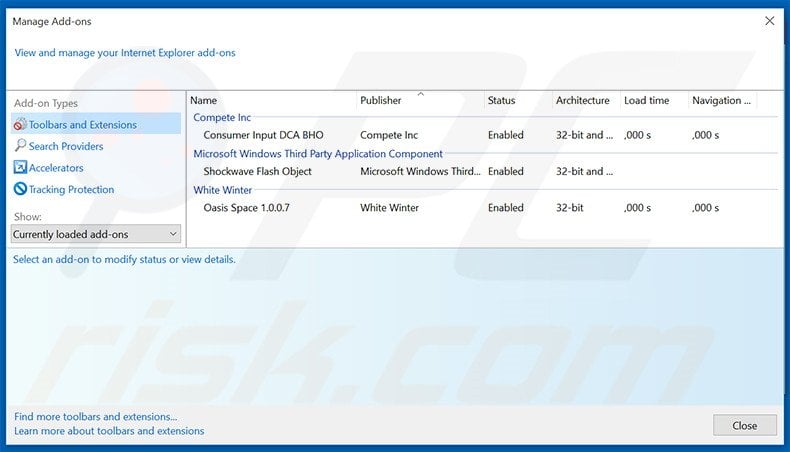Sort by the Architecture column
The height and width of the screenshot is (452, 790).
coord(582,100)
